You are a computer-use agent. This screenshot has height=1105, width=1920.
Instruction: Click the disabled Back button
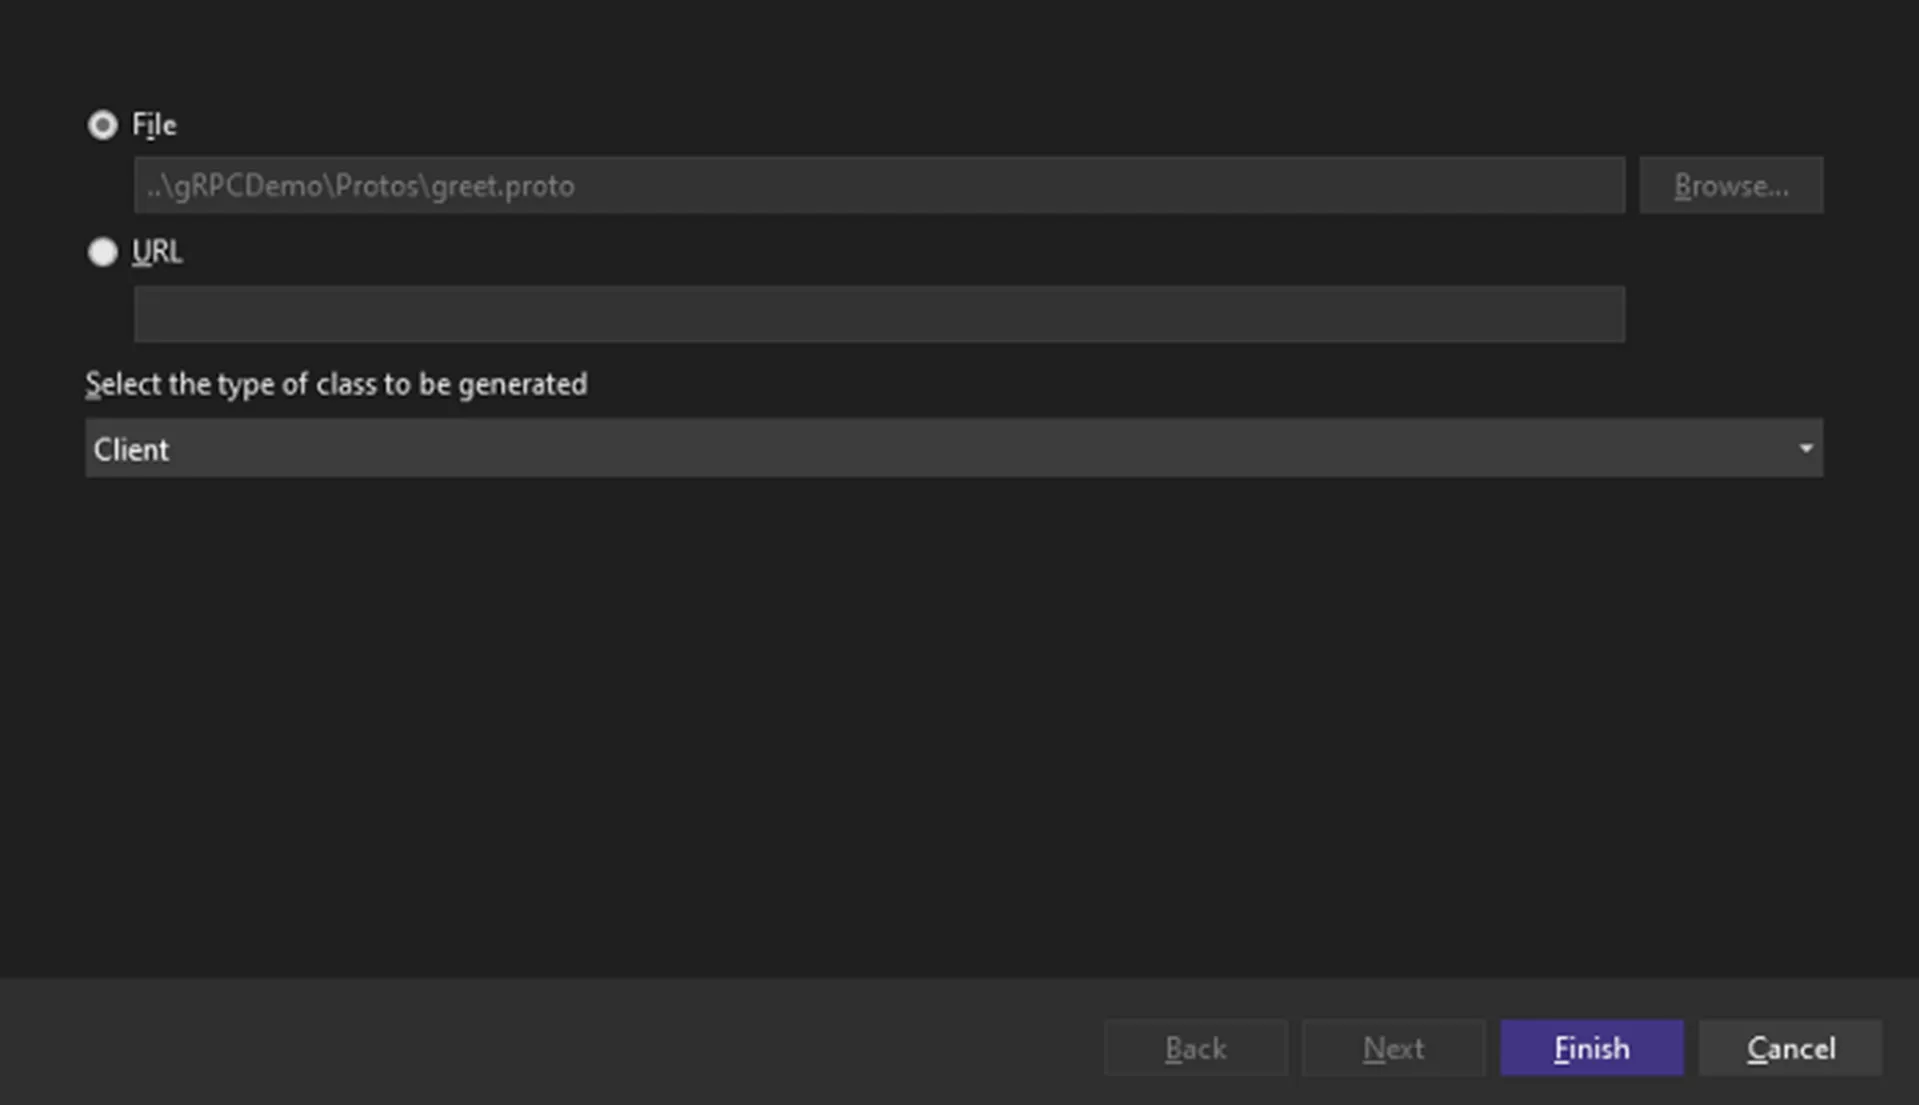click(x=1196, y=1048)
